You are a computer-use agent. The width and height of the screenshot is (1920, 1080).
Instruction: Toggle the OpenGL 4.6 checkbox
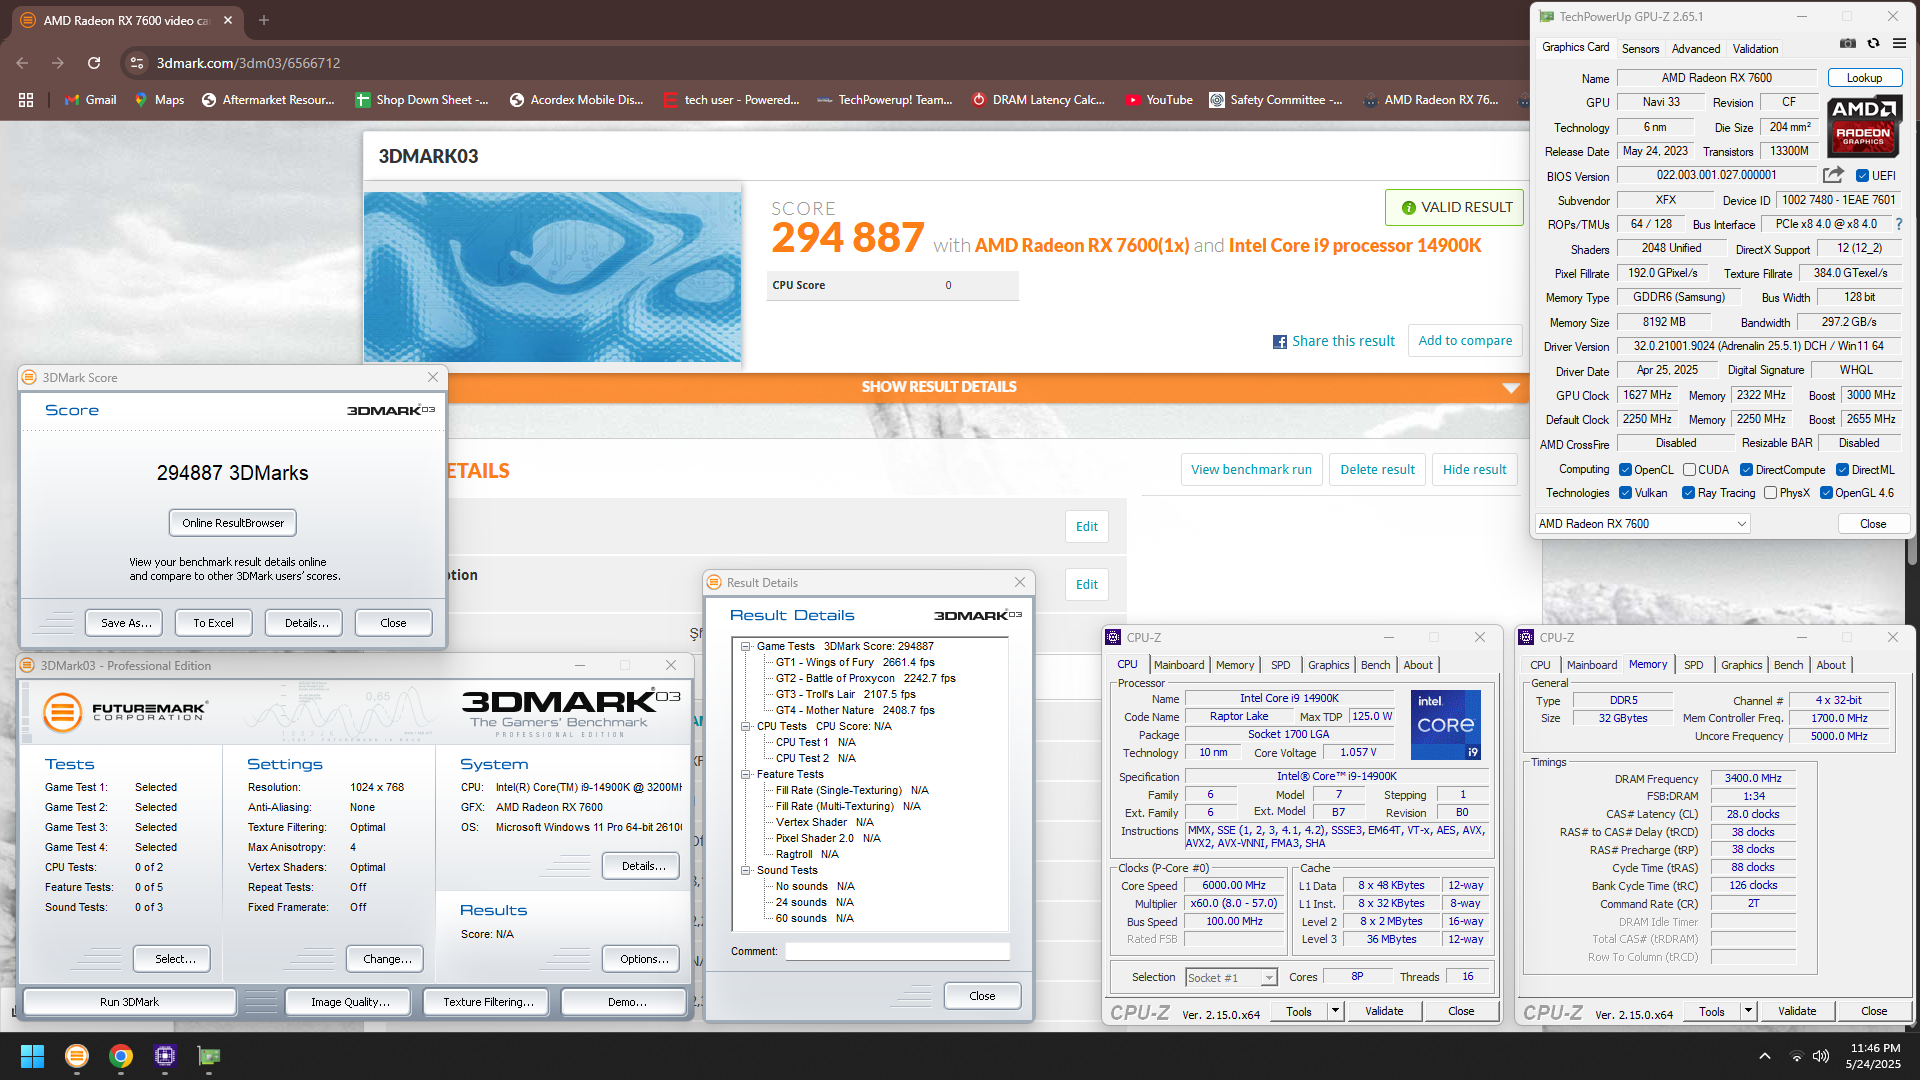(x=1826, y=493)
